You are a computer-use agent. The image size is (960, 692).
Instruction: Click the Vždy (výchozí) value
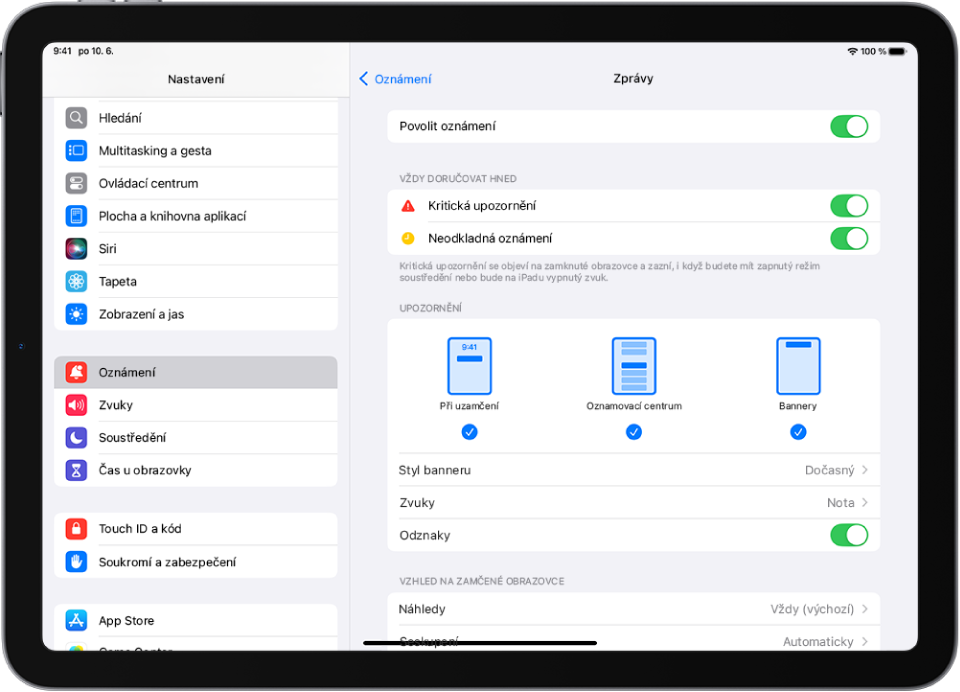pyautogui.click(x=812, y=609)
